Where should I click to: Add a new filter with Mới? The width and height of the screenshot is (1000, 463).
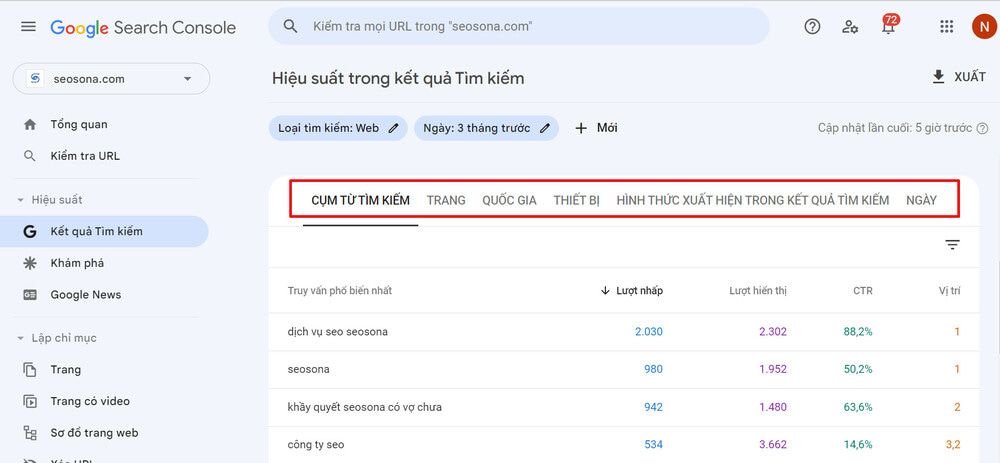(596, 128)
